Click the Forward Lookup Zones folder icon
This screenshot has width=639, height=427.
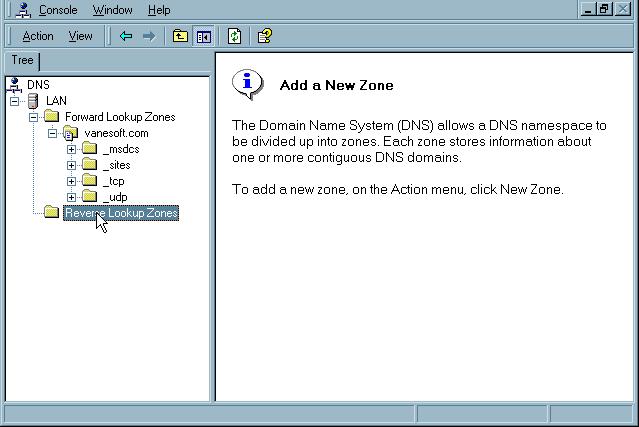pos(52,117)
